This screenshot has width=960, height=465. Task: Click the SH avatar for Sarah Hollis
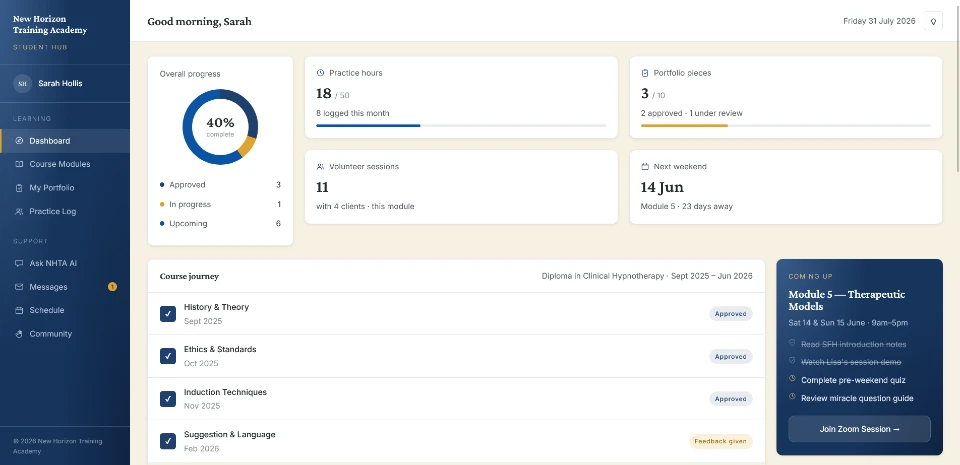click(23, 83)
